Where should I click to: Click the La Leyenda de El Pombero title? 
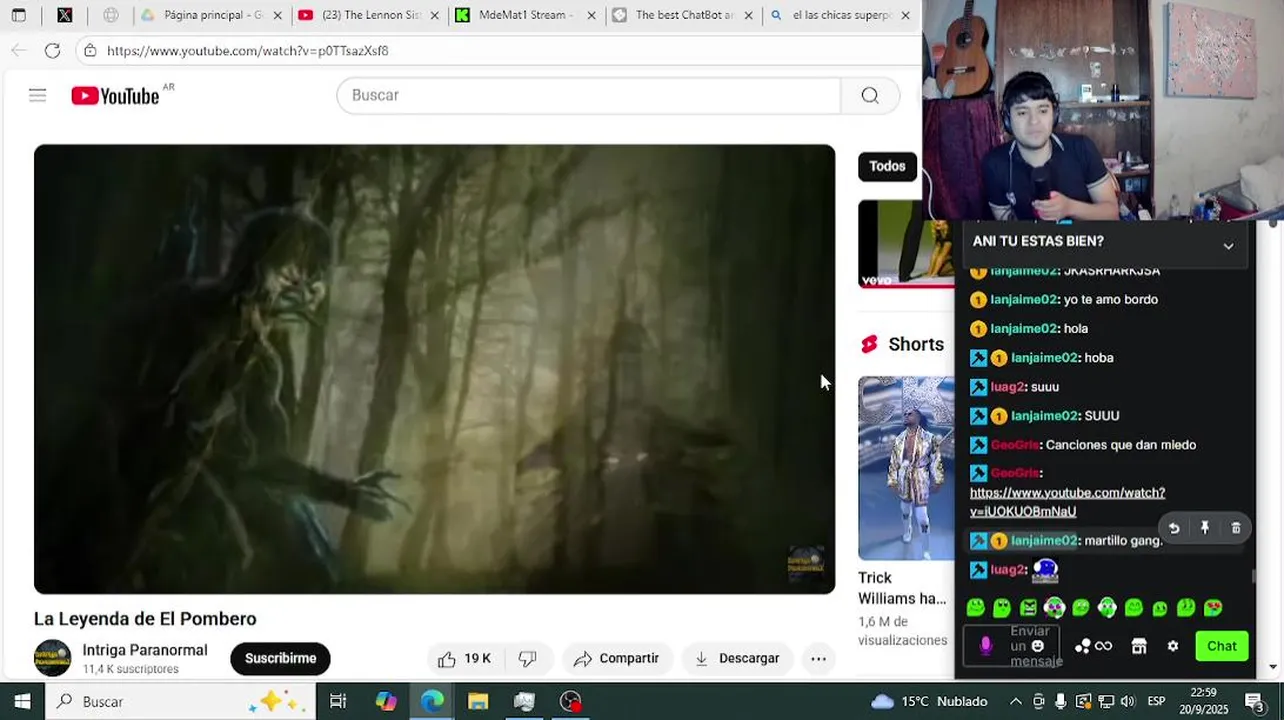coord(145,619)
